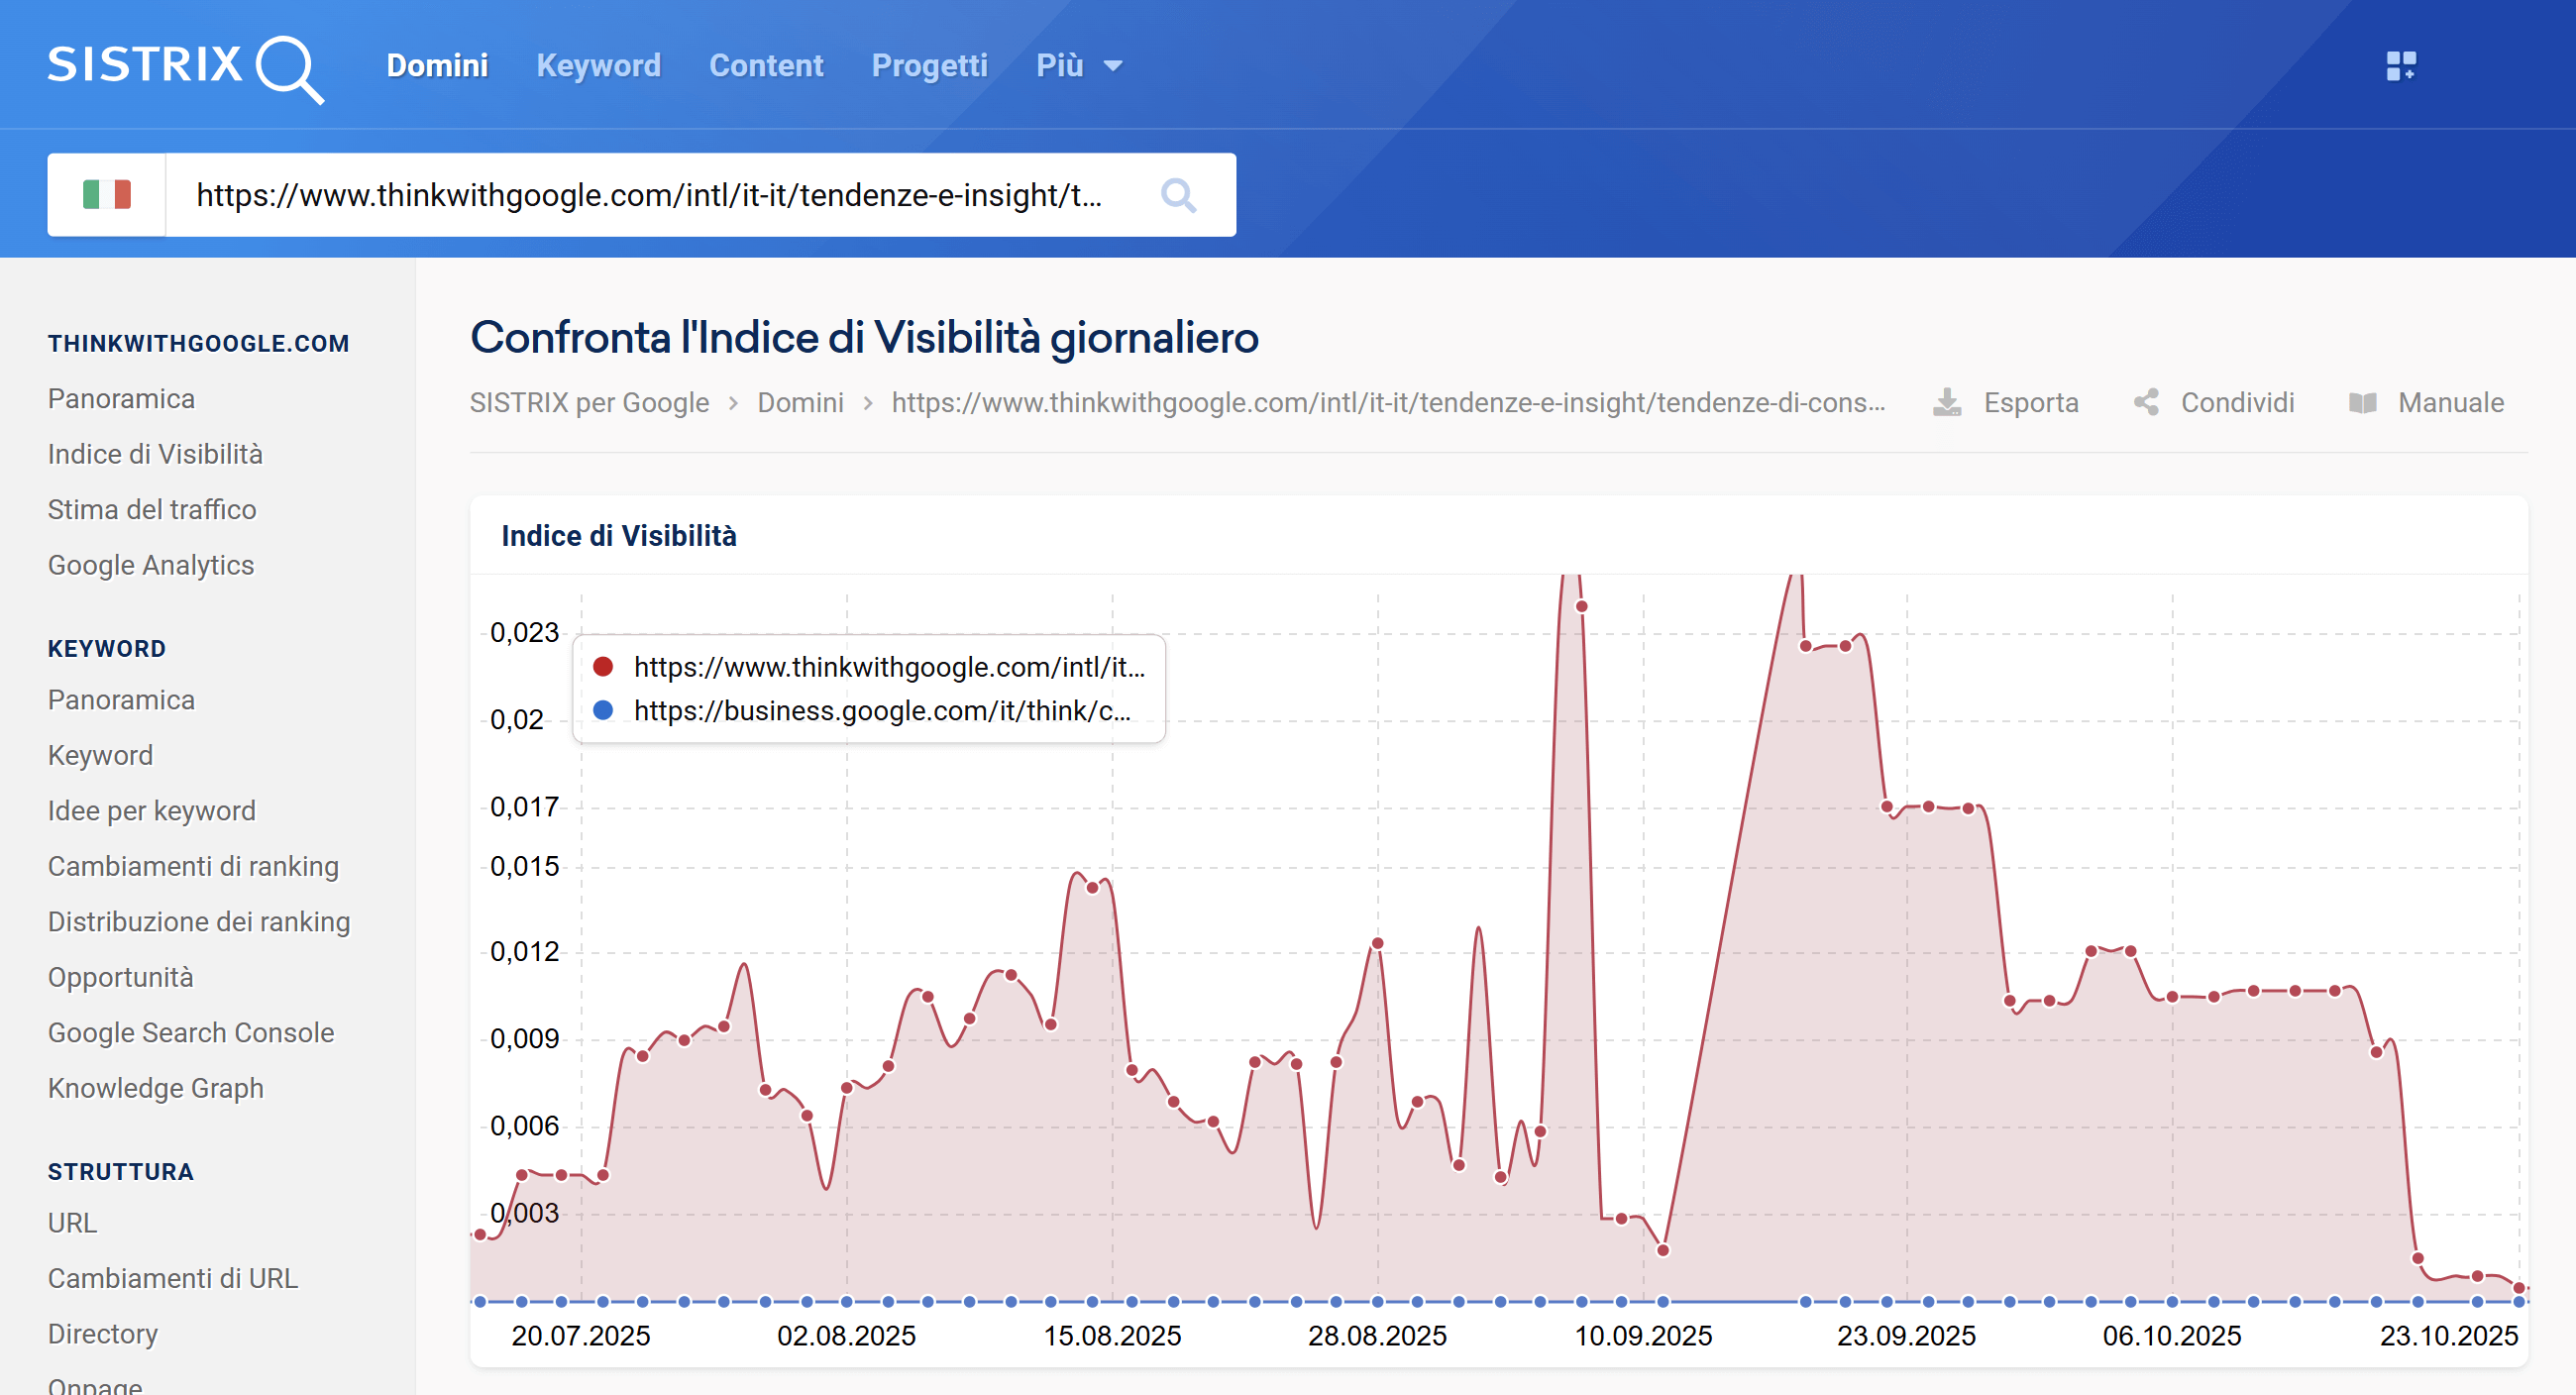The width and height of the screenshot is (2576, 1395).
Task: Open the country selector with the Italian flag
Action: coord(106,194)
